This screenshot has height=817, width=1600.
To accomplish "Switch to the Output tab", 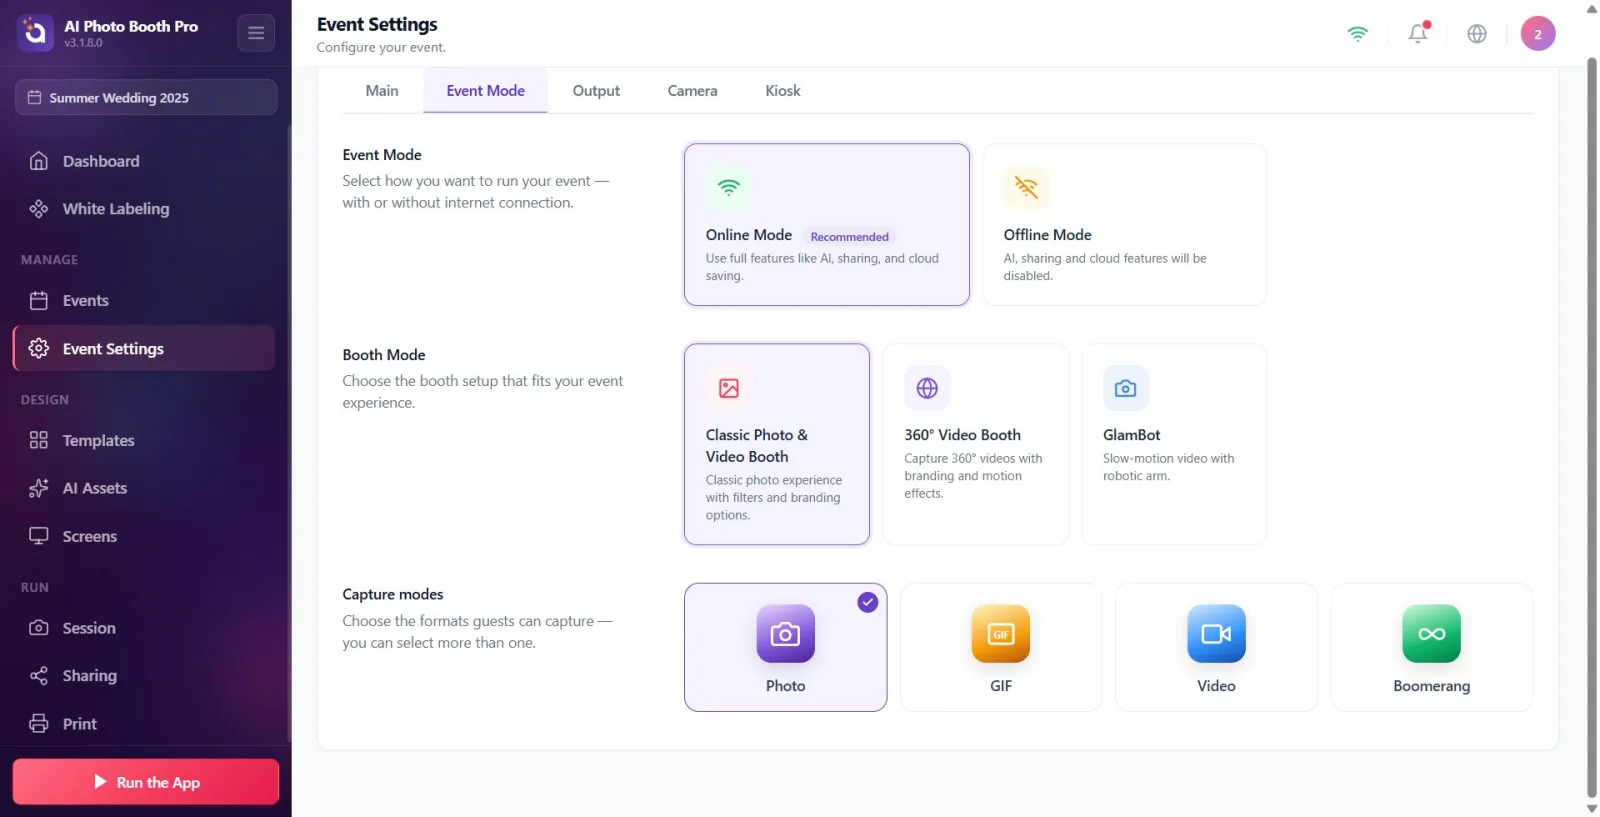I will coord(596,91).
